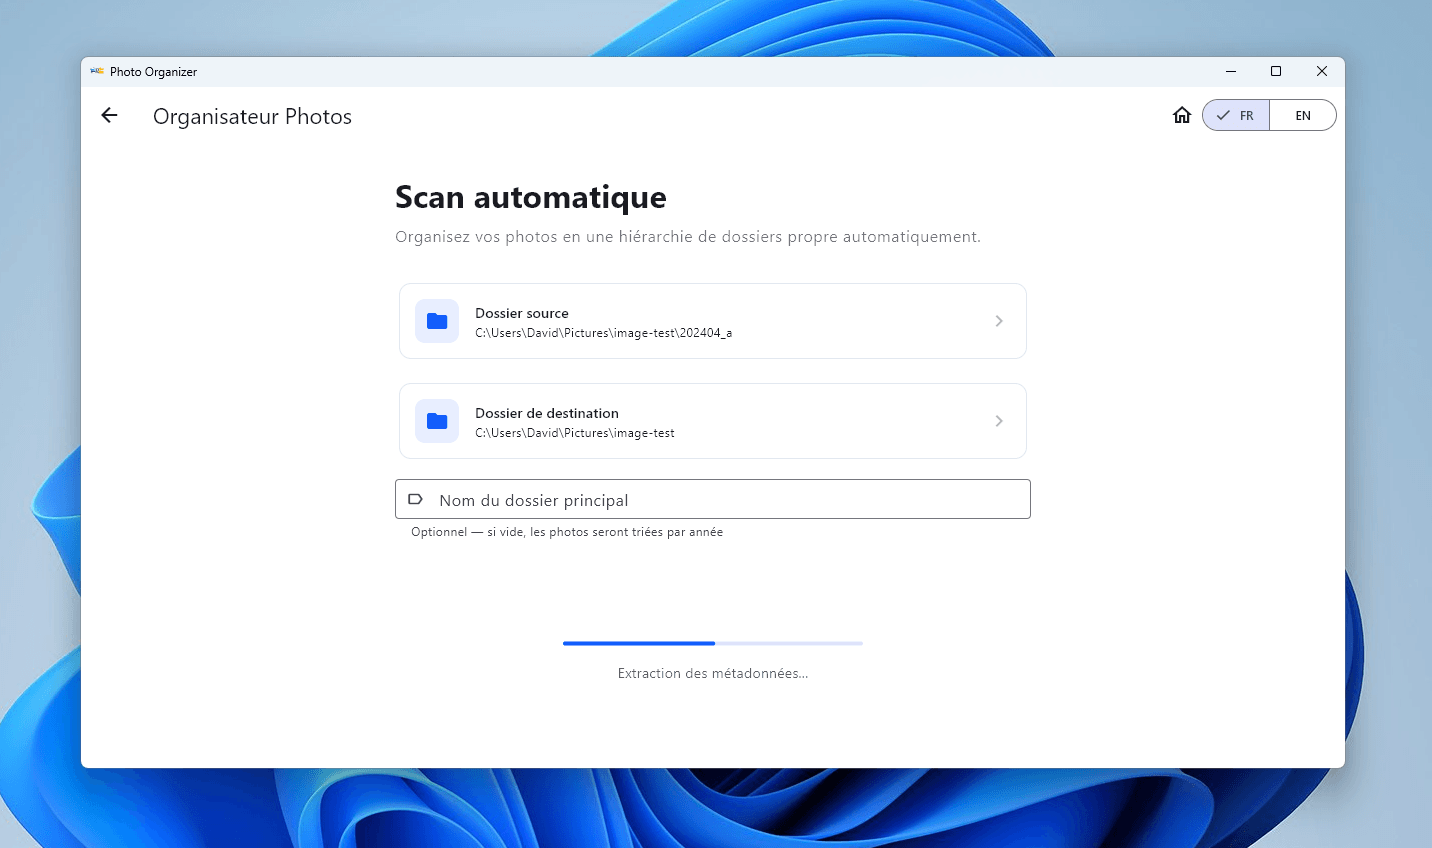Screen dimensions: 1432x848
Task: Click the blue folder icon for Dossier de destination
Action: pyautogui.click(x=437, y=421)
